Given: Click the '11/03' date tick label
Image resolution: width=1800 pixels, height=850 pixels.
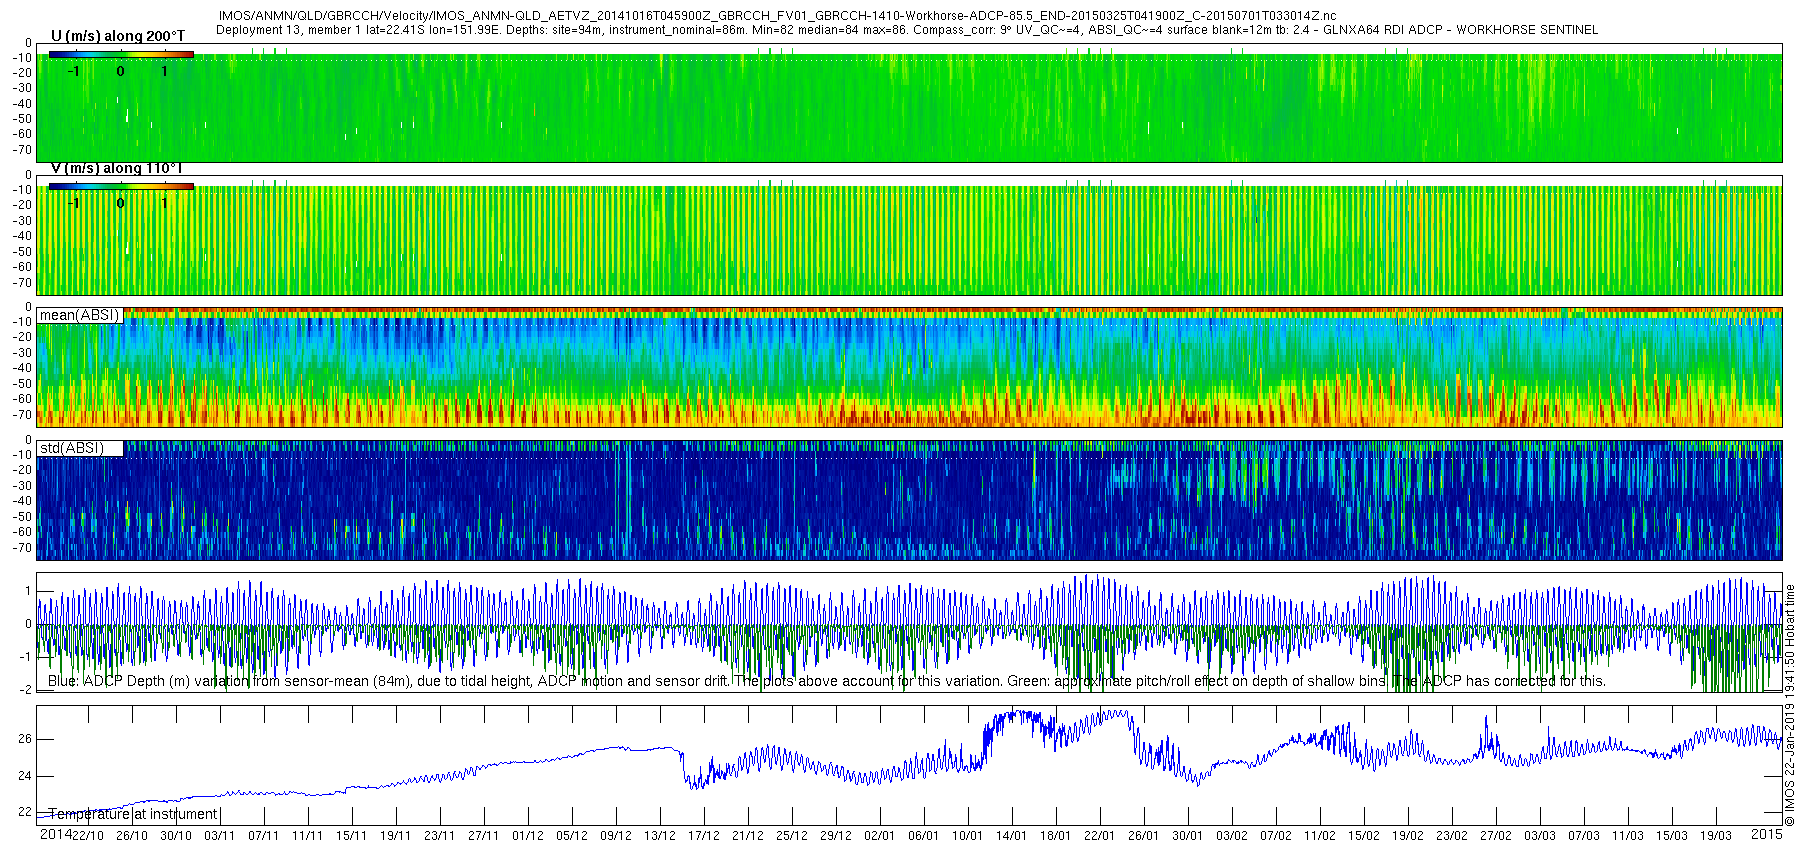Looking at the screenshot, I should pyautogui.click(x=1628, y=836).
